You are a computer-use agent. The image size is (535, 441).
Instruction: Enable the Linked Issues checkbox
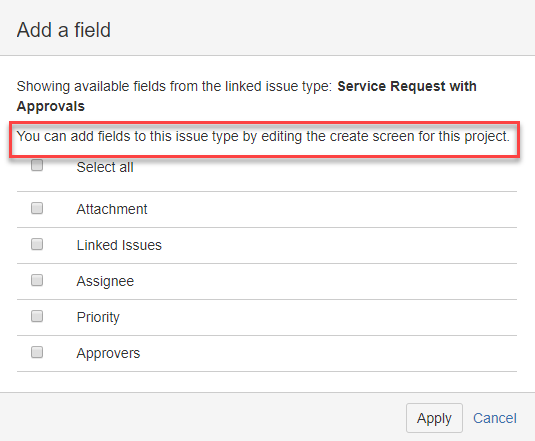click(x=37, y=244)
